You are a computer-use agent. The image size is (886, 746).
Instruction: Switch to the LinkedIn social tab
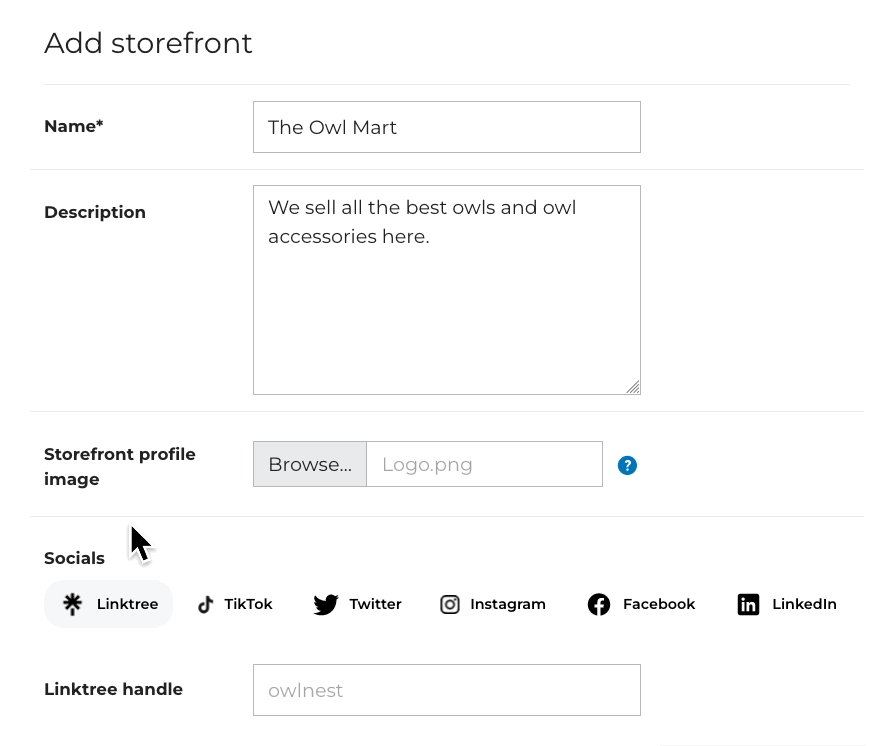788,604
